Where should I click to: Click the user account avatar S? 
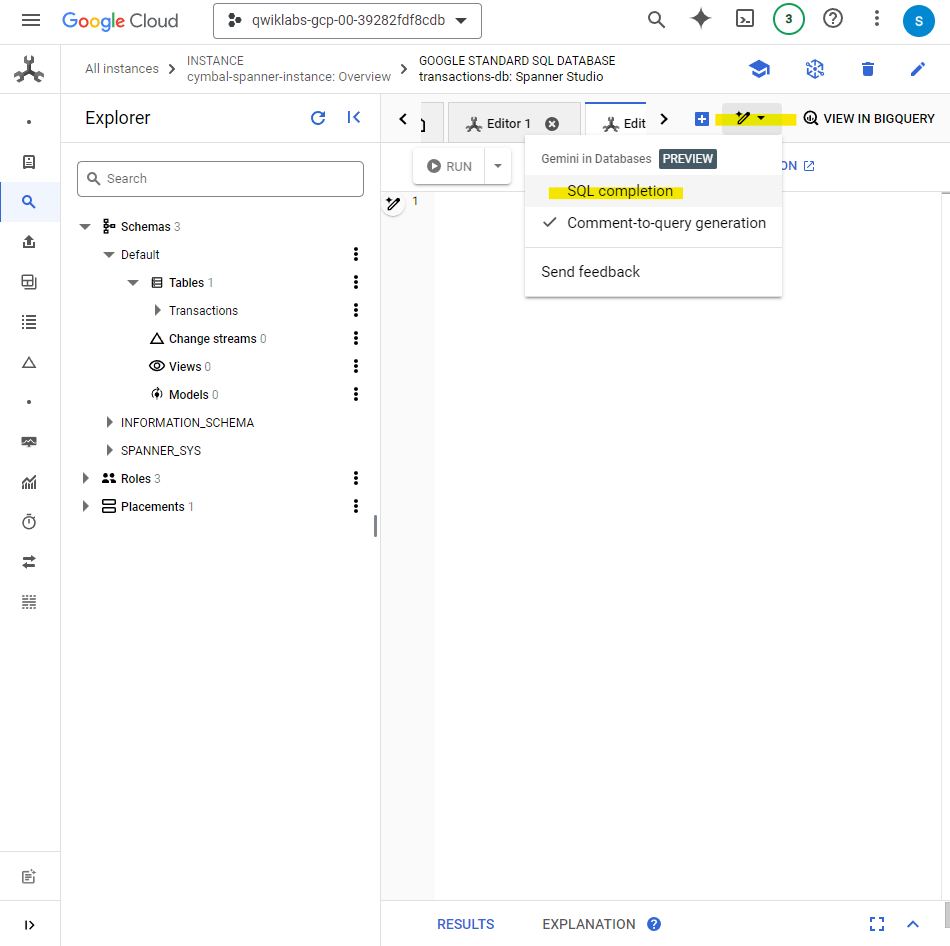click(x=918, y=21)
